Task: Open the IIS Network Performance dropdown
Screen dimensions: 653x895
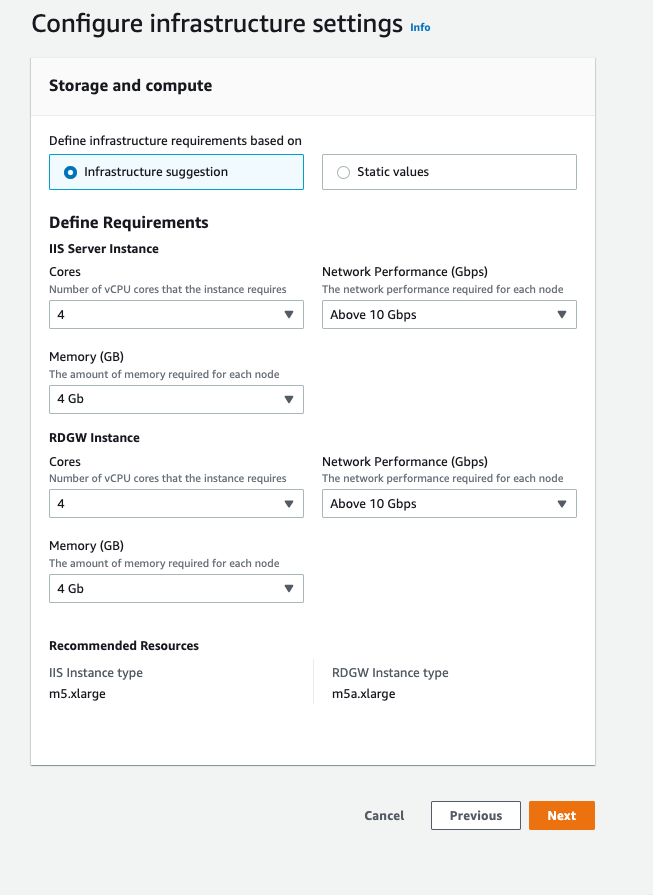Action: (448, 314)
